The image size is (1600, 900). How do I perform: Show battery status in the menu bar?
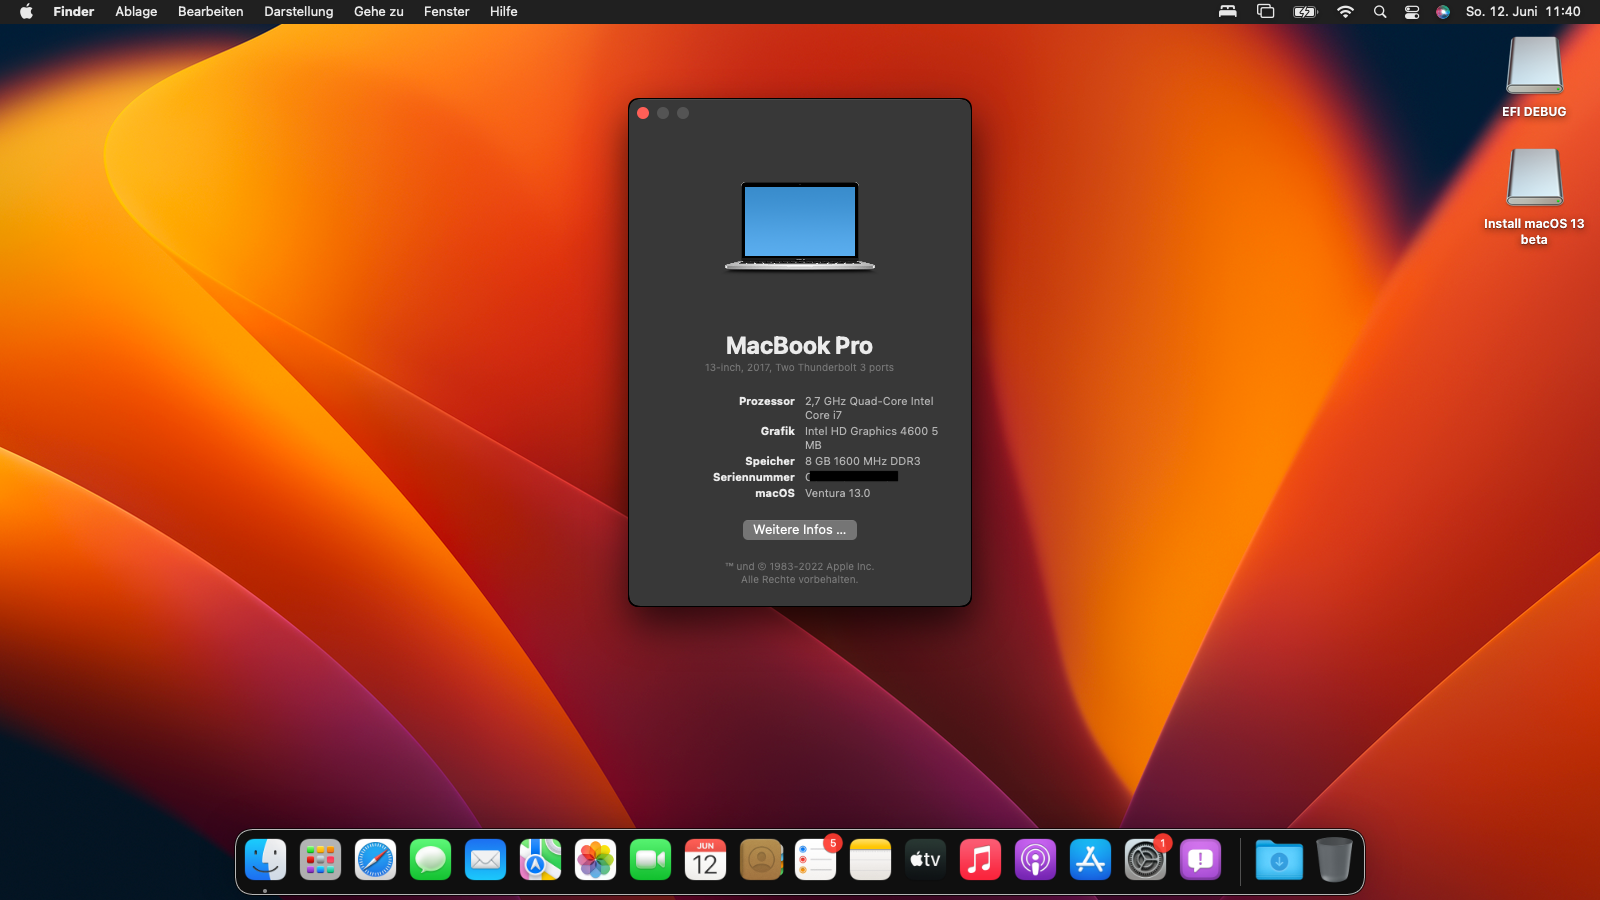[1305, 12]
